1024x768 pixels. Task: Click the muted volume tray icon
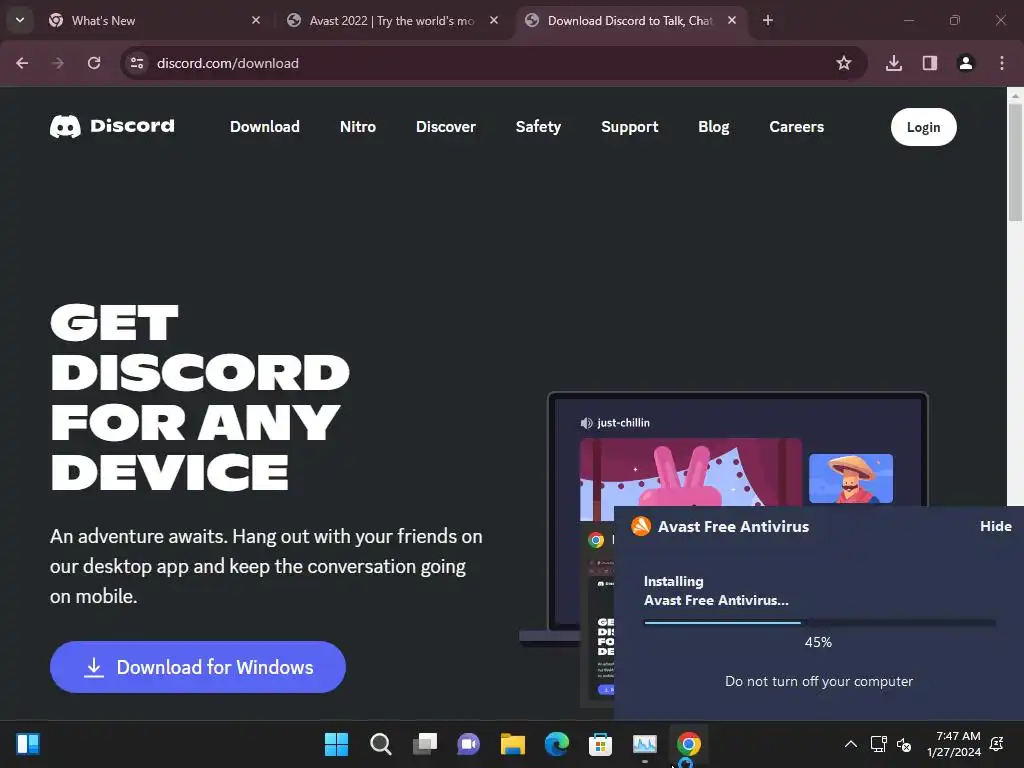[x=904, y=744]
